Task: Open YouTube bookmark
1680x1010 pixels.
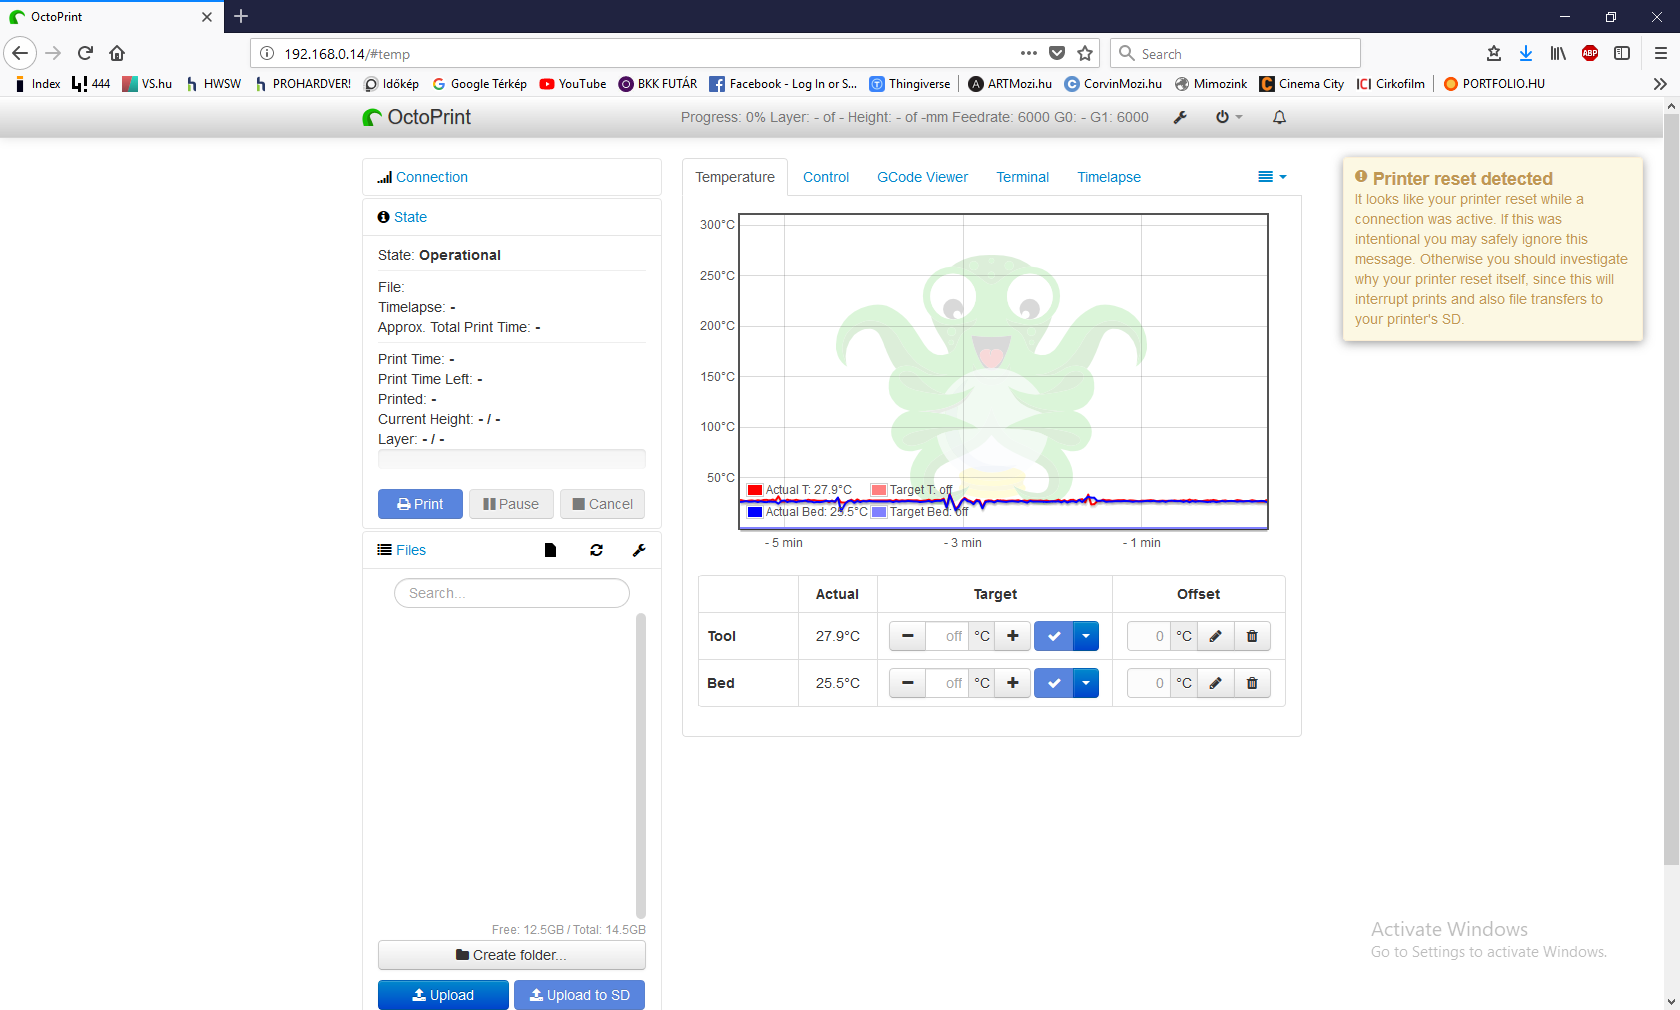Action: pos(573,84)
